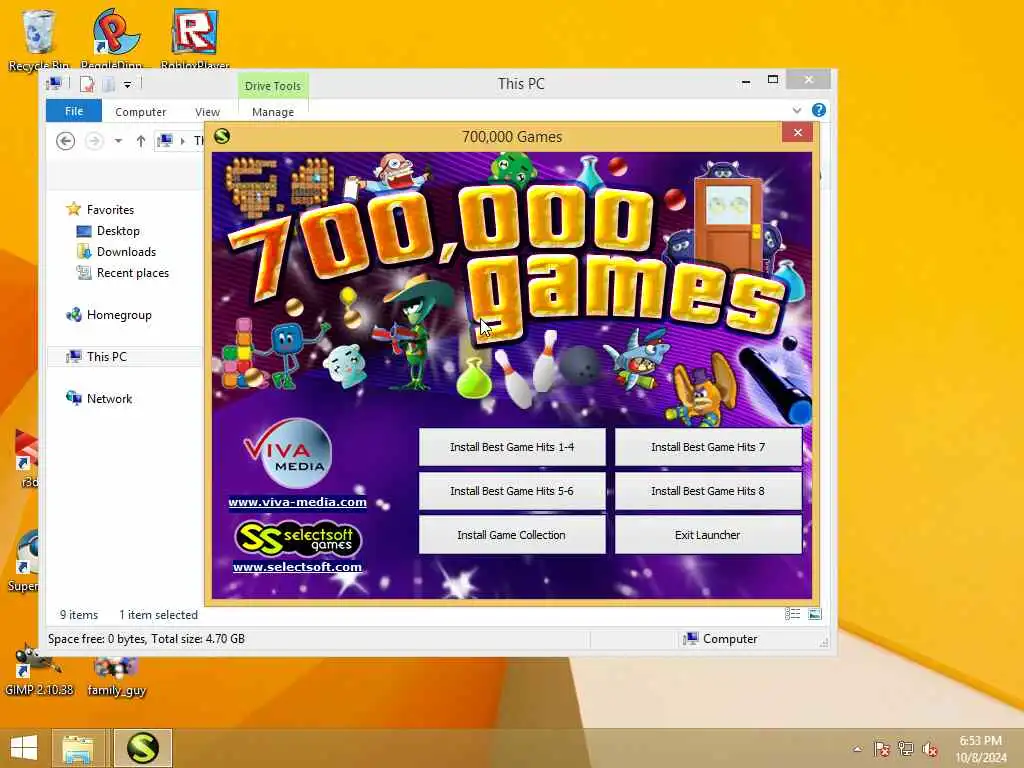Click the Exit Launcher button
This screenshot has height=768, width=1024.
(x=708, y=535)
